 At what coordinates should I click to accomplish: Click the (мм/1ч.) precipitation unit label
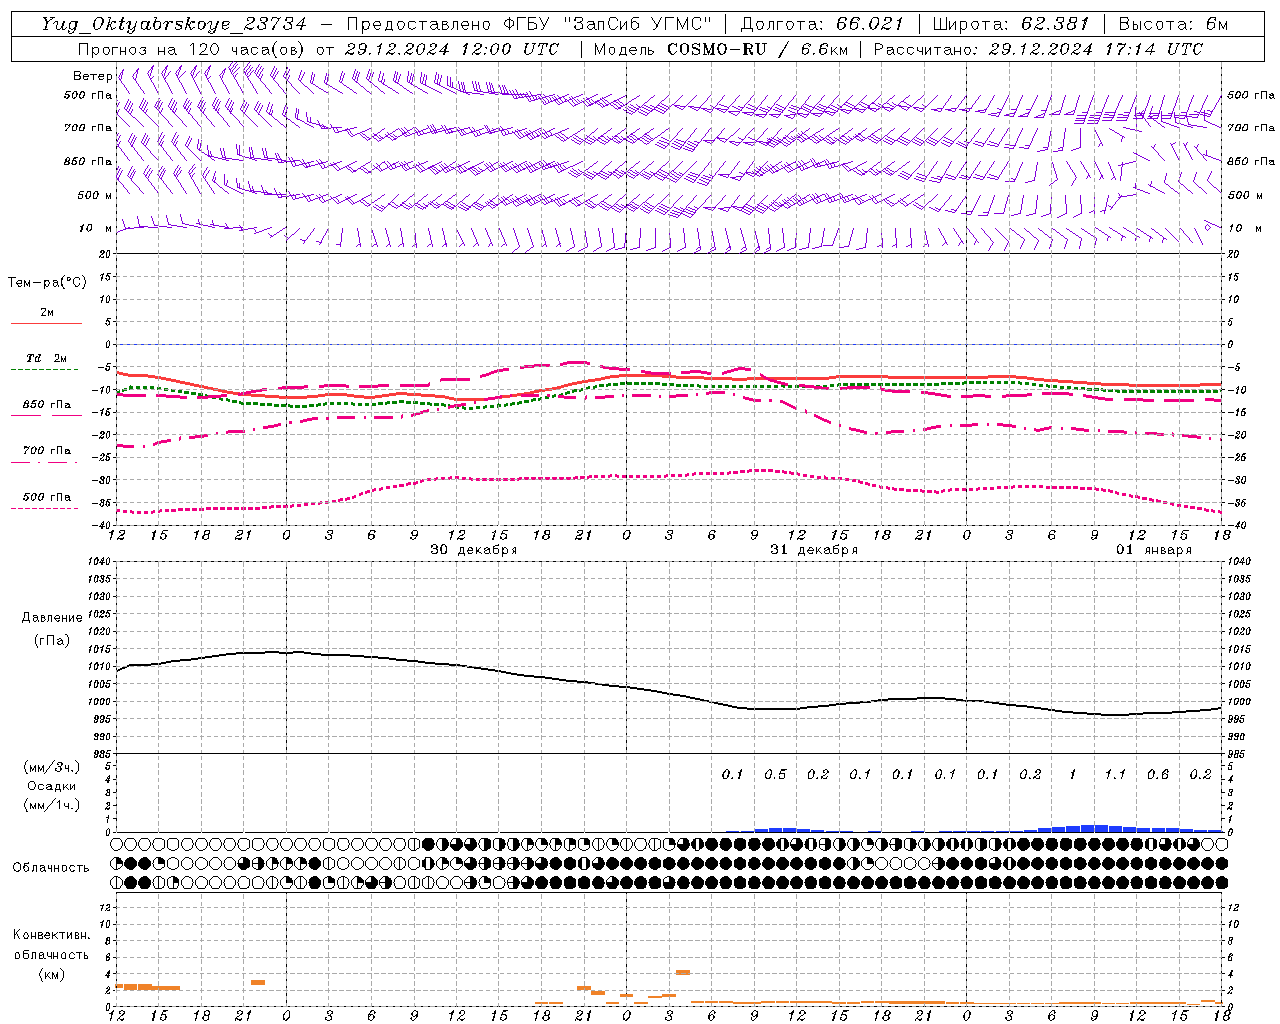tap(51, 805)
